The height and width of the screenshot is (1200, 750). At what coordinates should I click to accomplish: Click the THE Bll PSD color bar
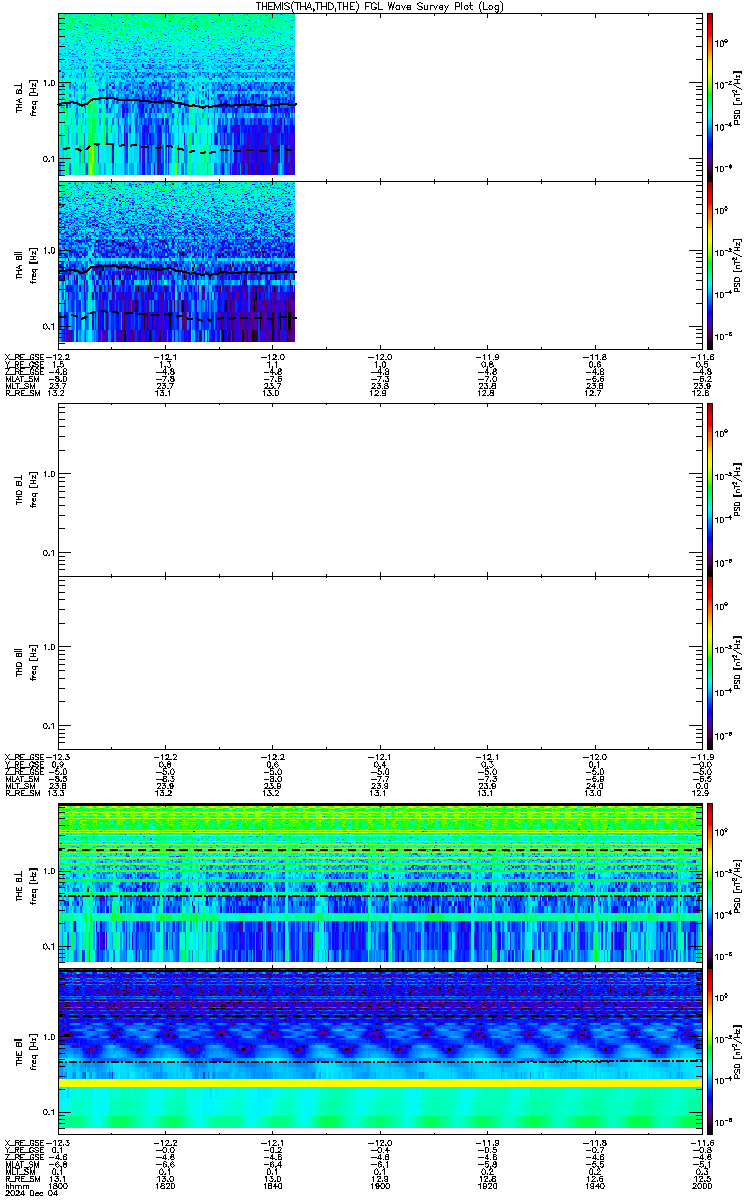(x=710, y=1050)
